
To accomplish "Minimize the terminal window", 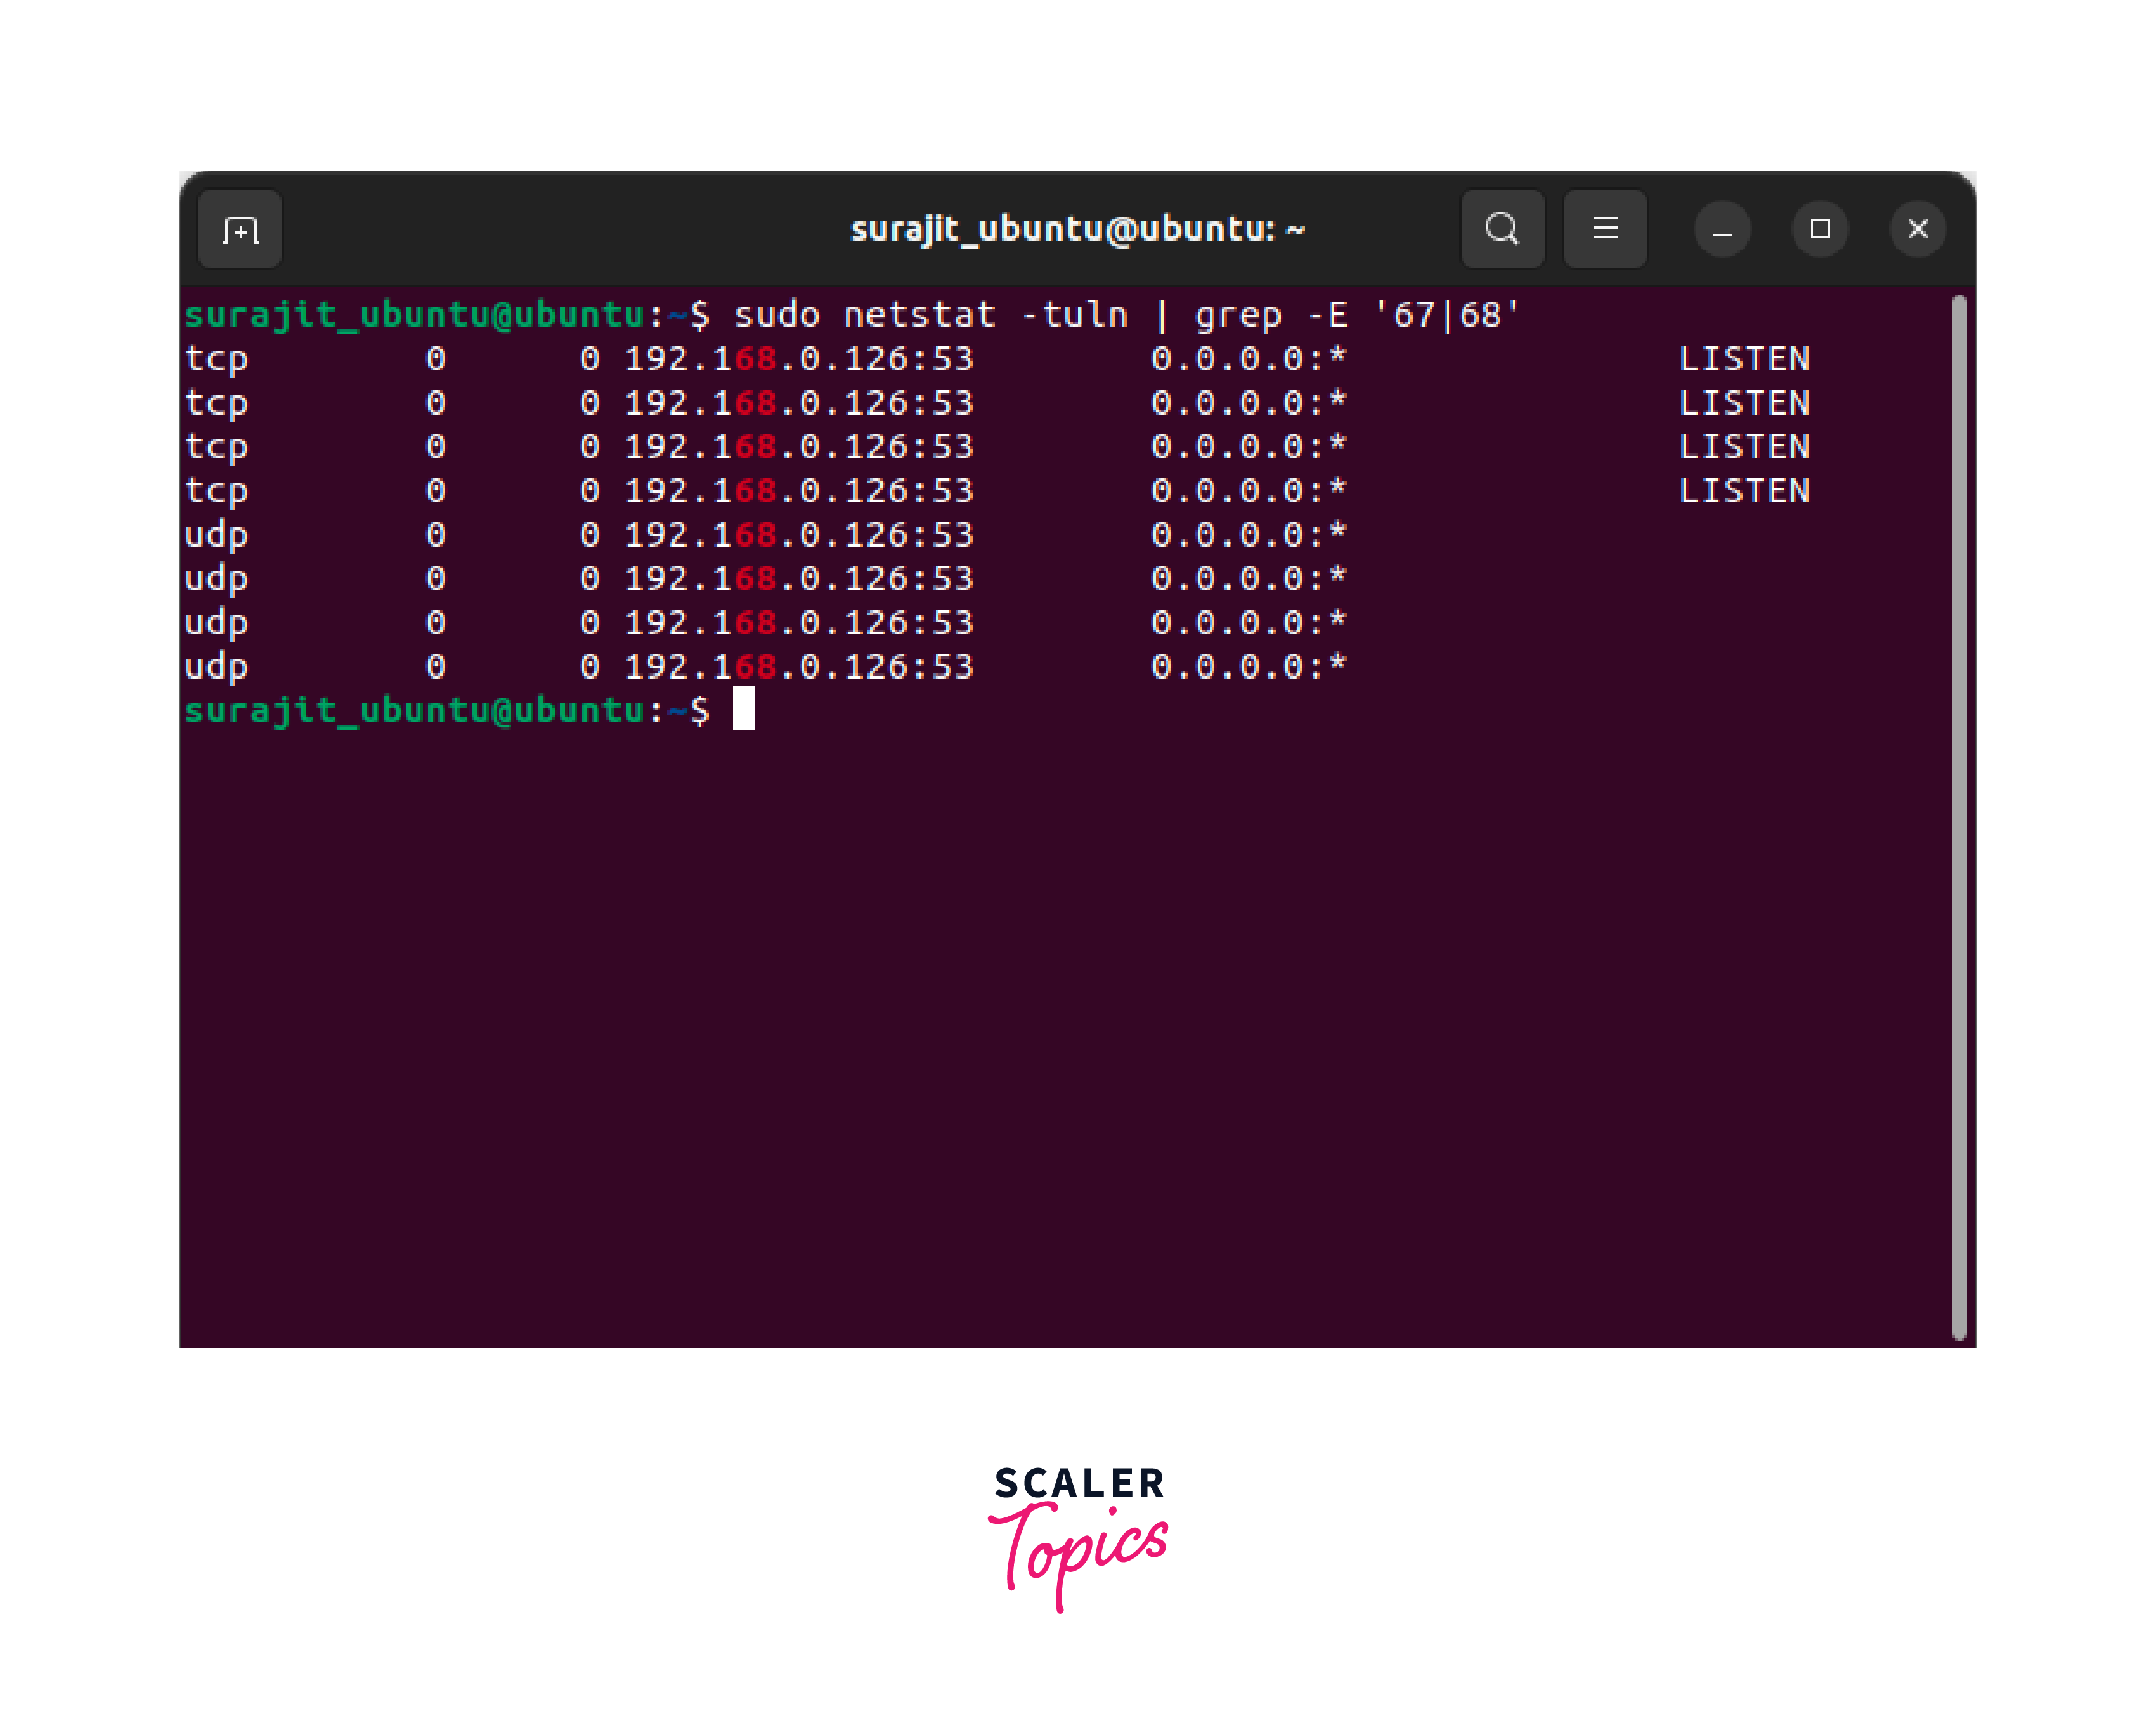I will pos(1721,229).
